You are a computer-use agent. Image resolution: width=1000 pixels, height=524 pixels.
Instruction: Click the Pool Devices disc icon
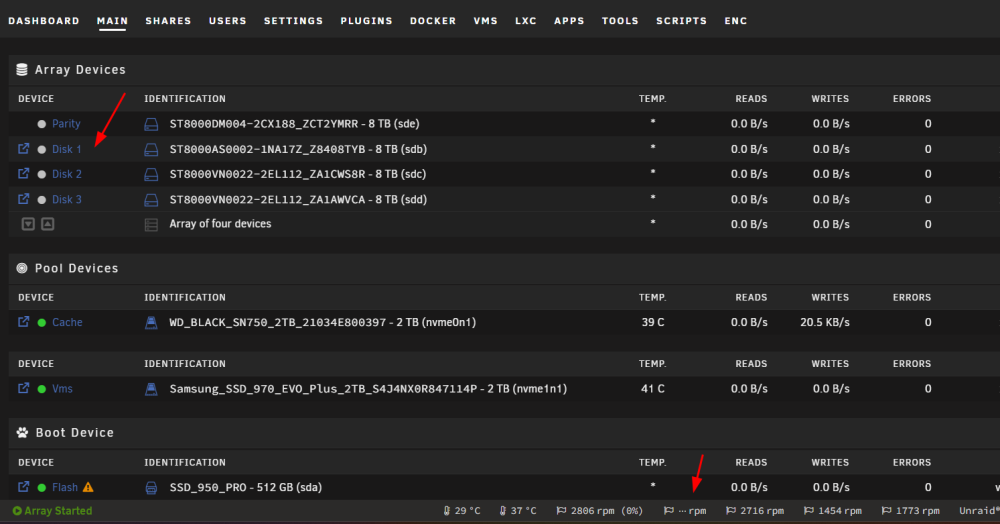tap(22, 268)
